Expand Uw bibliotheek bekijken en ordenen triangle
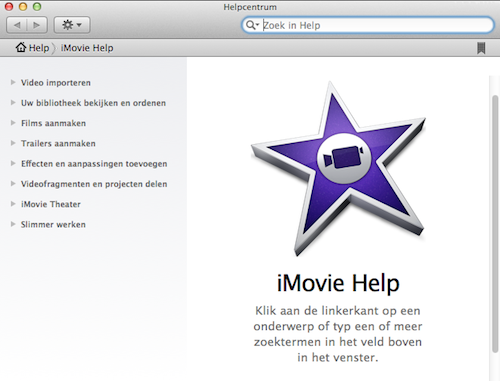This screenshot has height=381, width=500. point(13,102)
